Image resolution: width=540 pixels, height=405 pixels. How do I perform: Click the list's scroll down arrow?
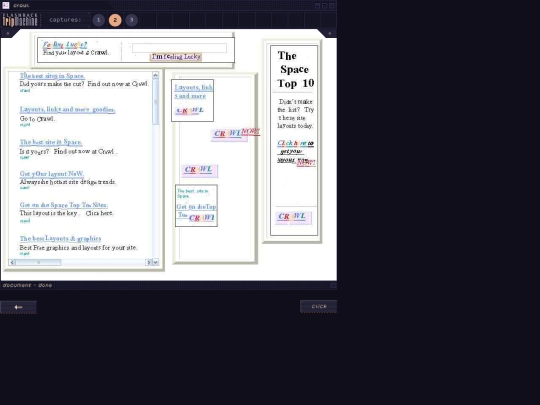point(155,262)
